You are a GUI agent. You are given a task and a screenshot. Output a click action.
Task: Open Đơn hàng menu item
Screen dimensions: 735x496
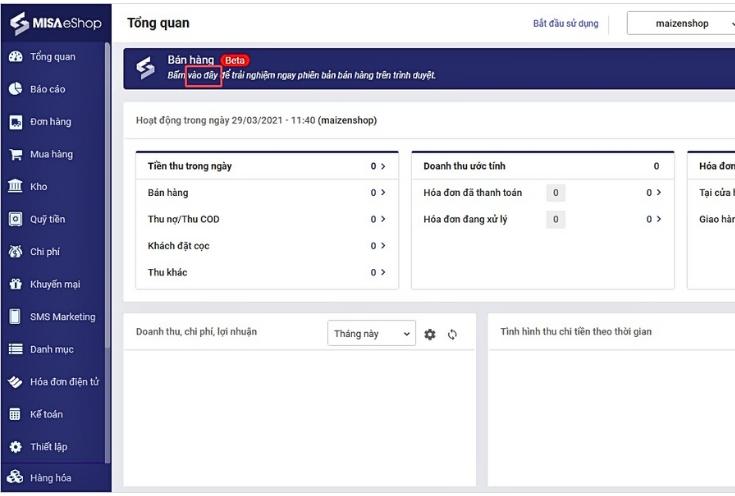(x=50, y=122)
